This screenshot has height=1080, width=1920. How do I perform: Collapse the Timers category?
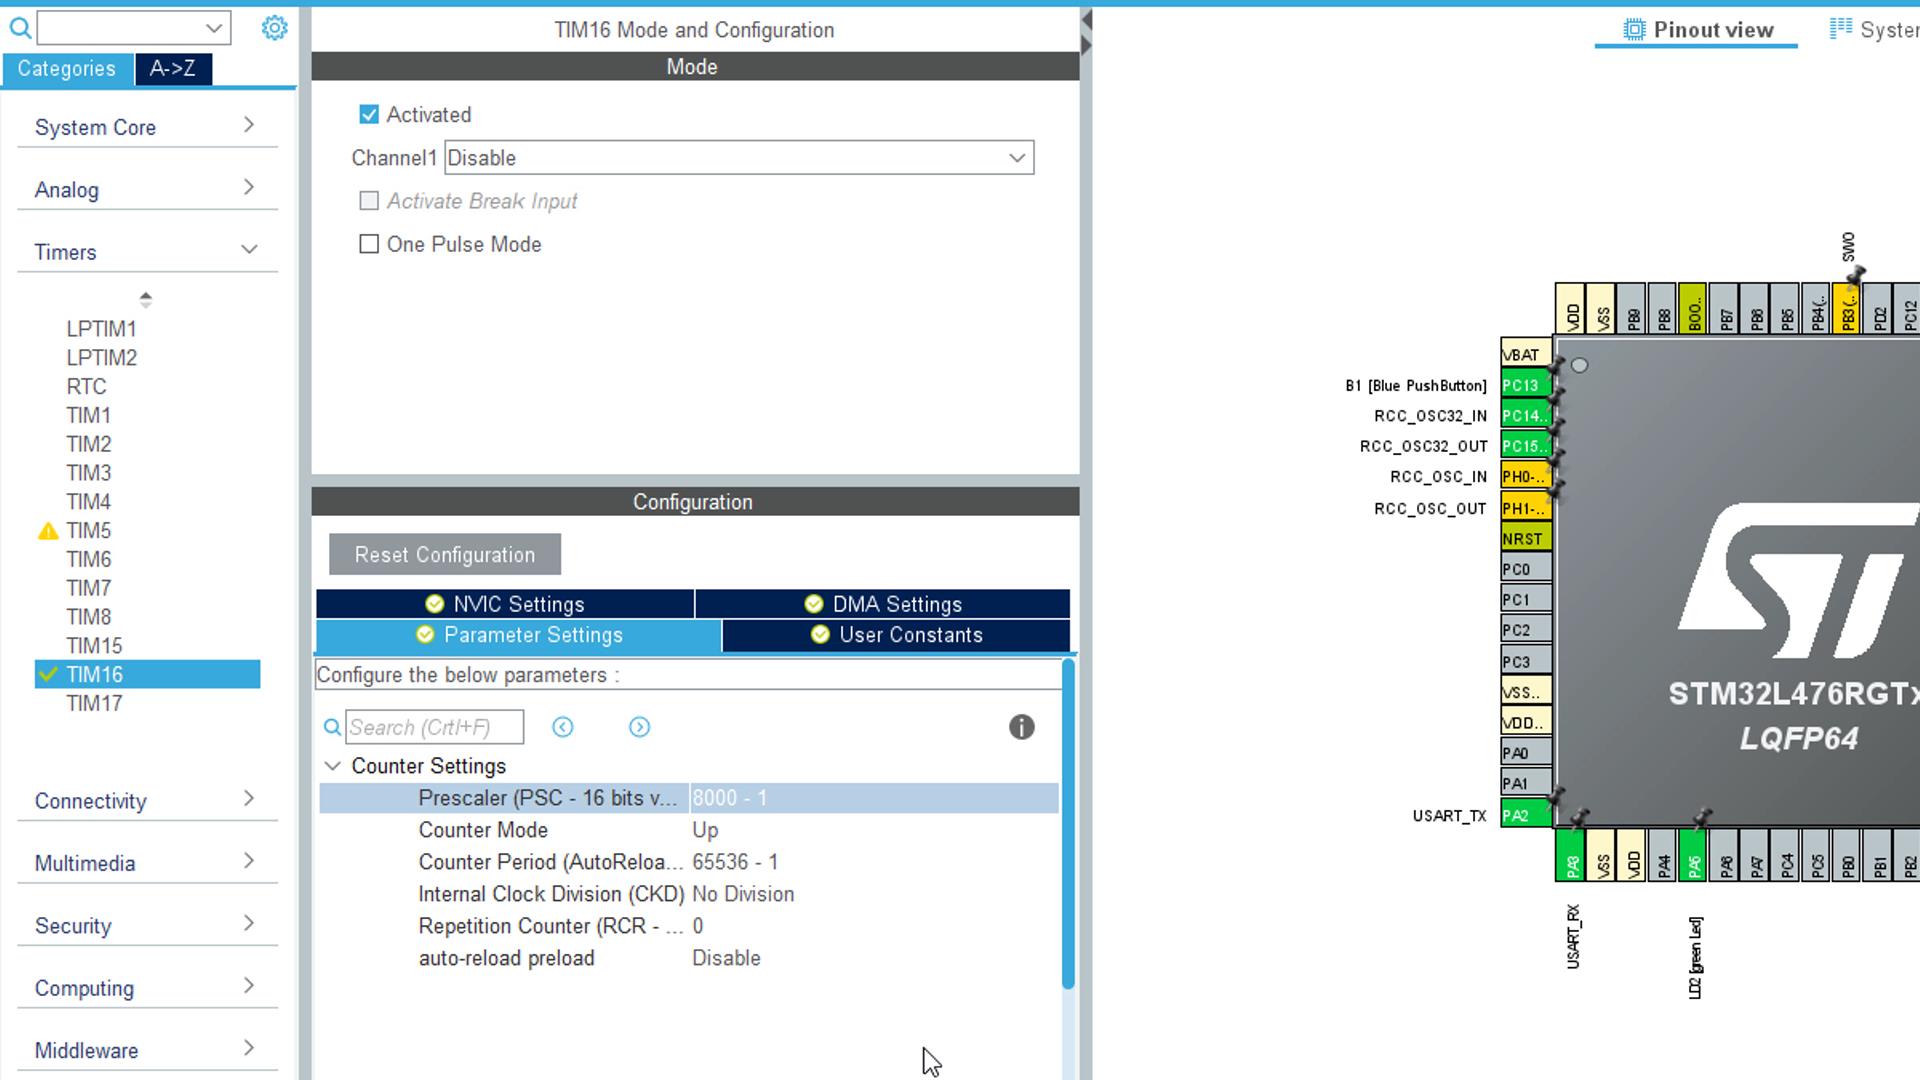click(247, 250)
